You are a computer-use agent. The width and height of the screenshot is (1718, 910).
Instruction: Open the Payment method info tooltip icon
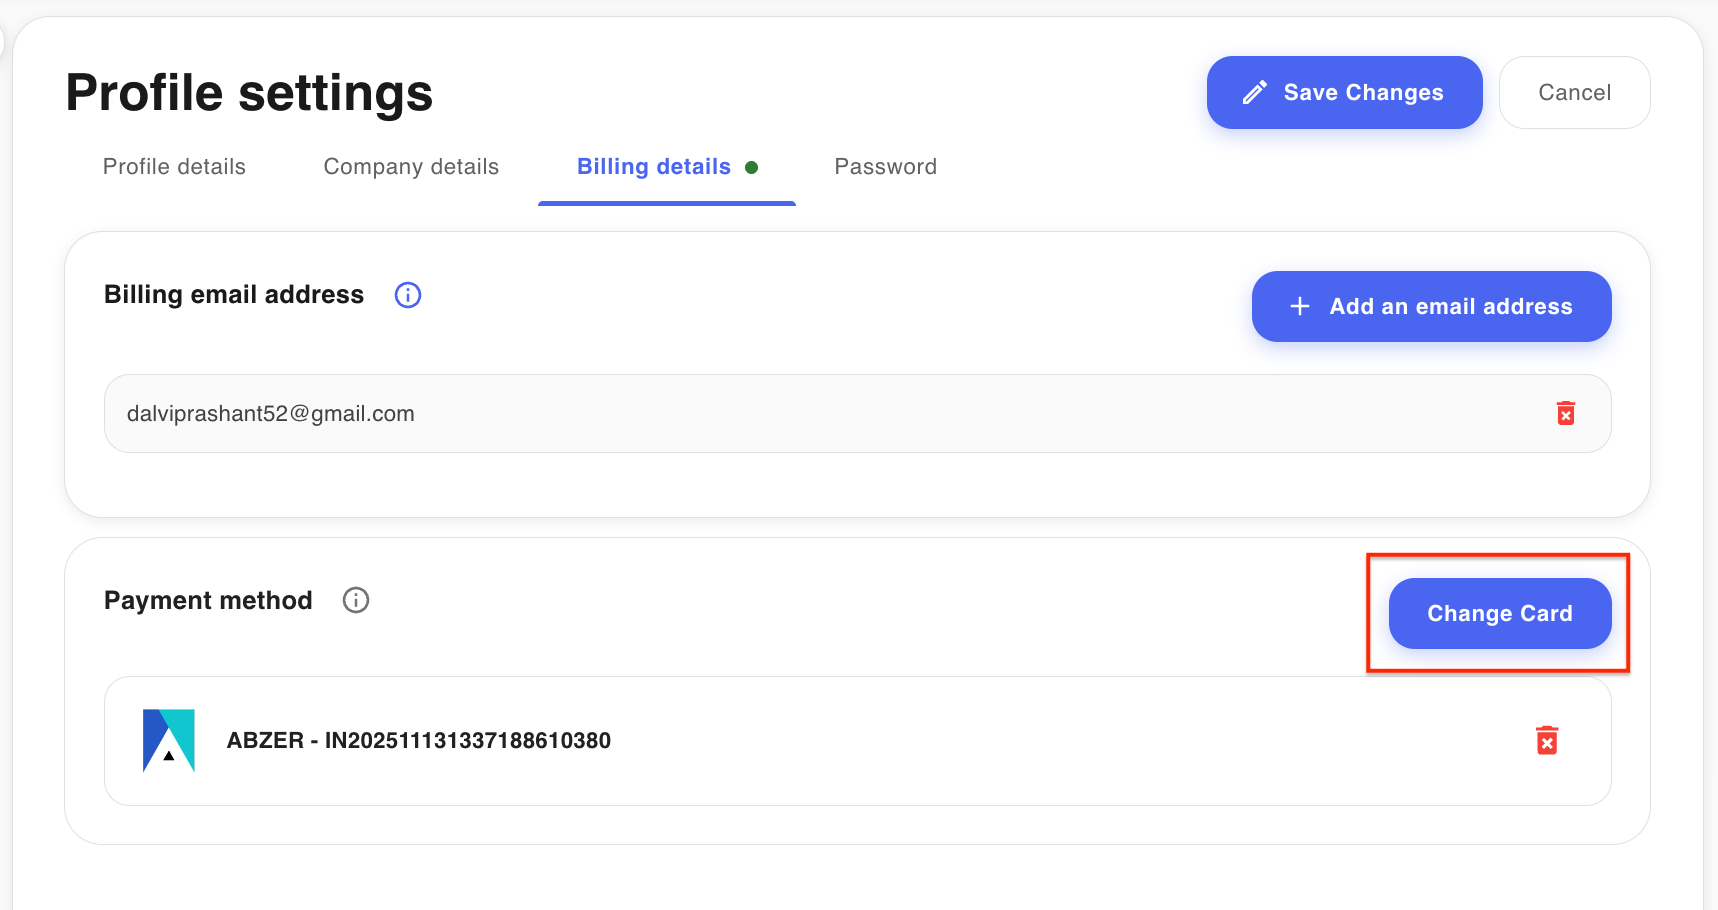click(356, 600)
